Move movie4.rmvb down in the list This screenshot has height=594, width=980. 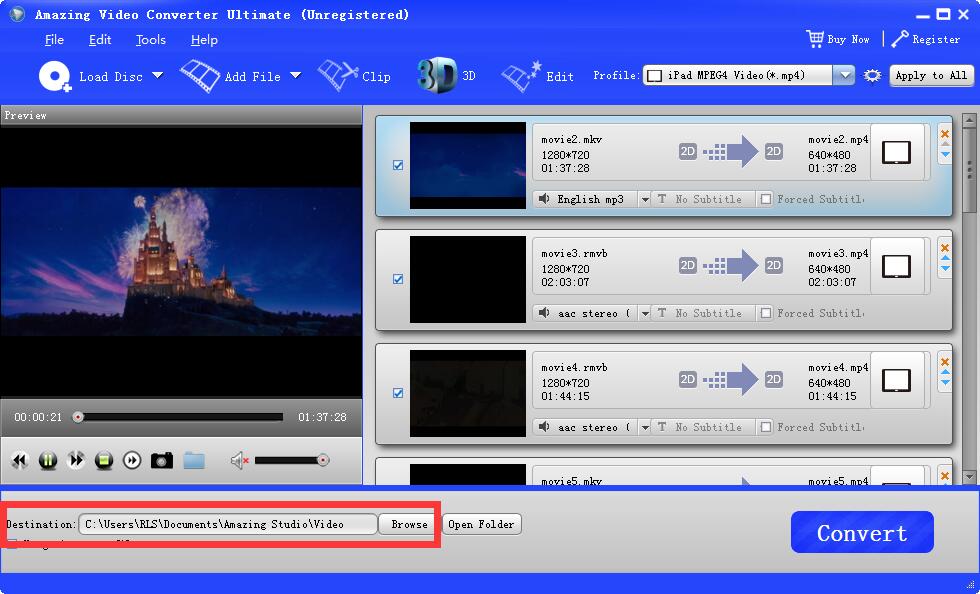(x=945, y=382)
